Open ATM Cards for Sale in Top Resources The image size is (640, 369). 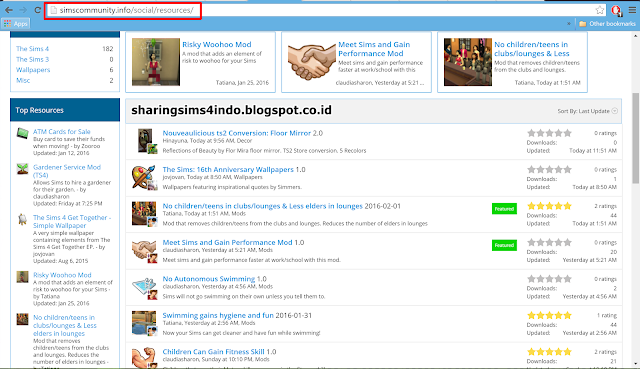click(x=62, y=131)
